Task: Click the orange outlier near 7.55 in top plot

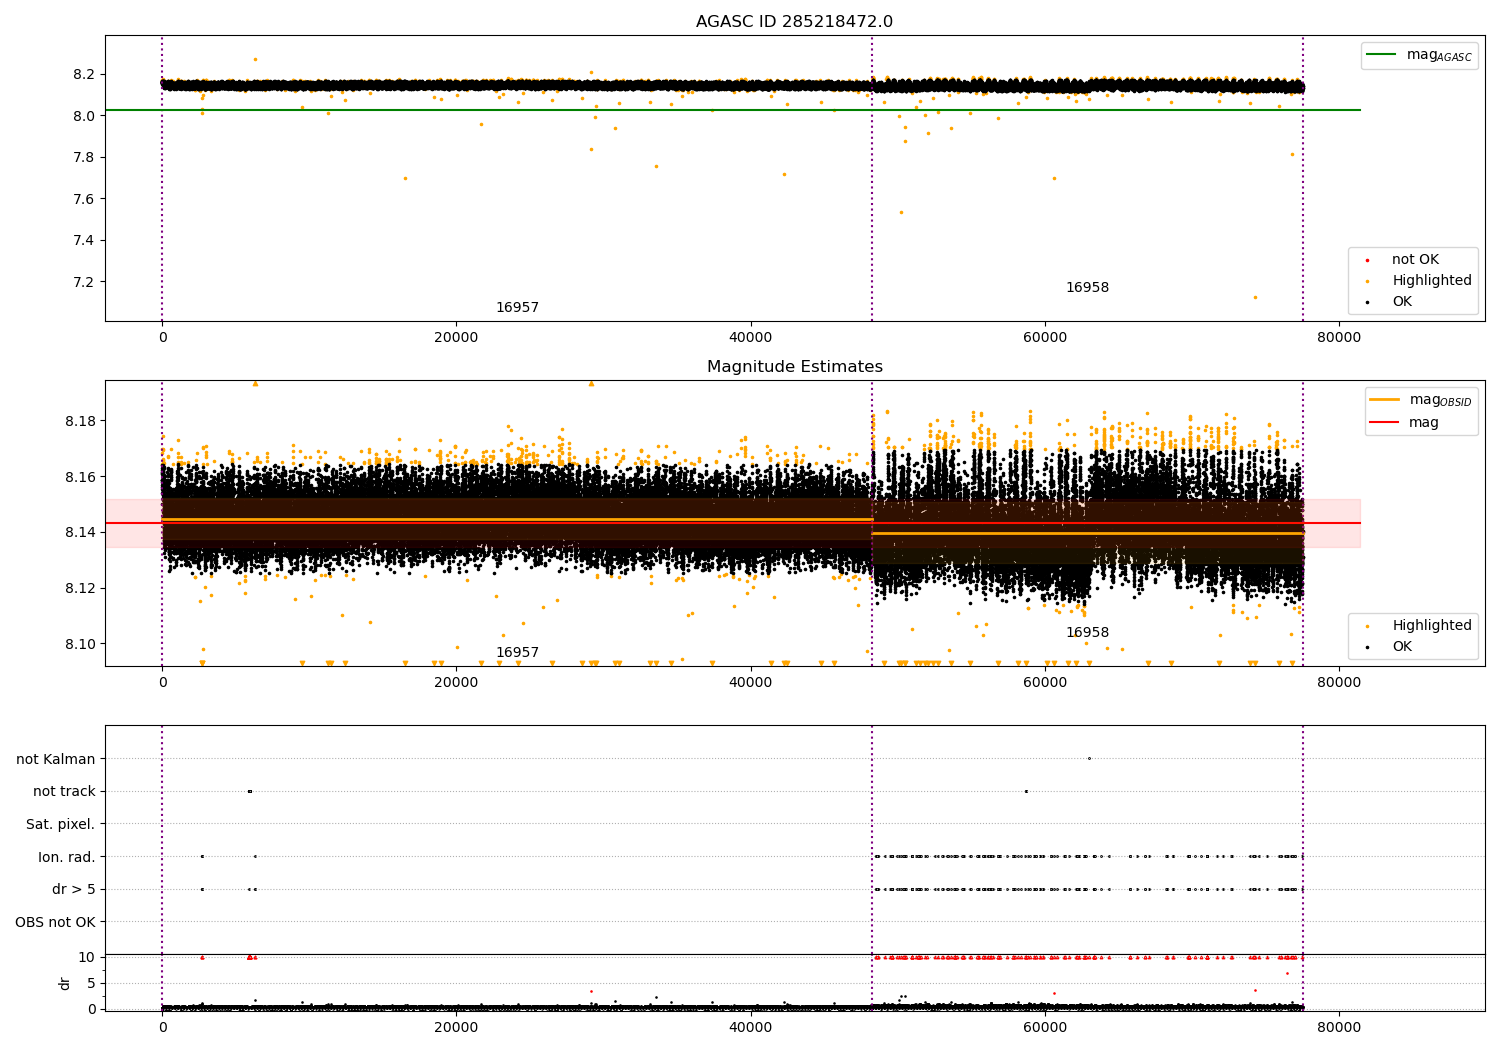Action: coord(900,212)
